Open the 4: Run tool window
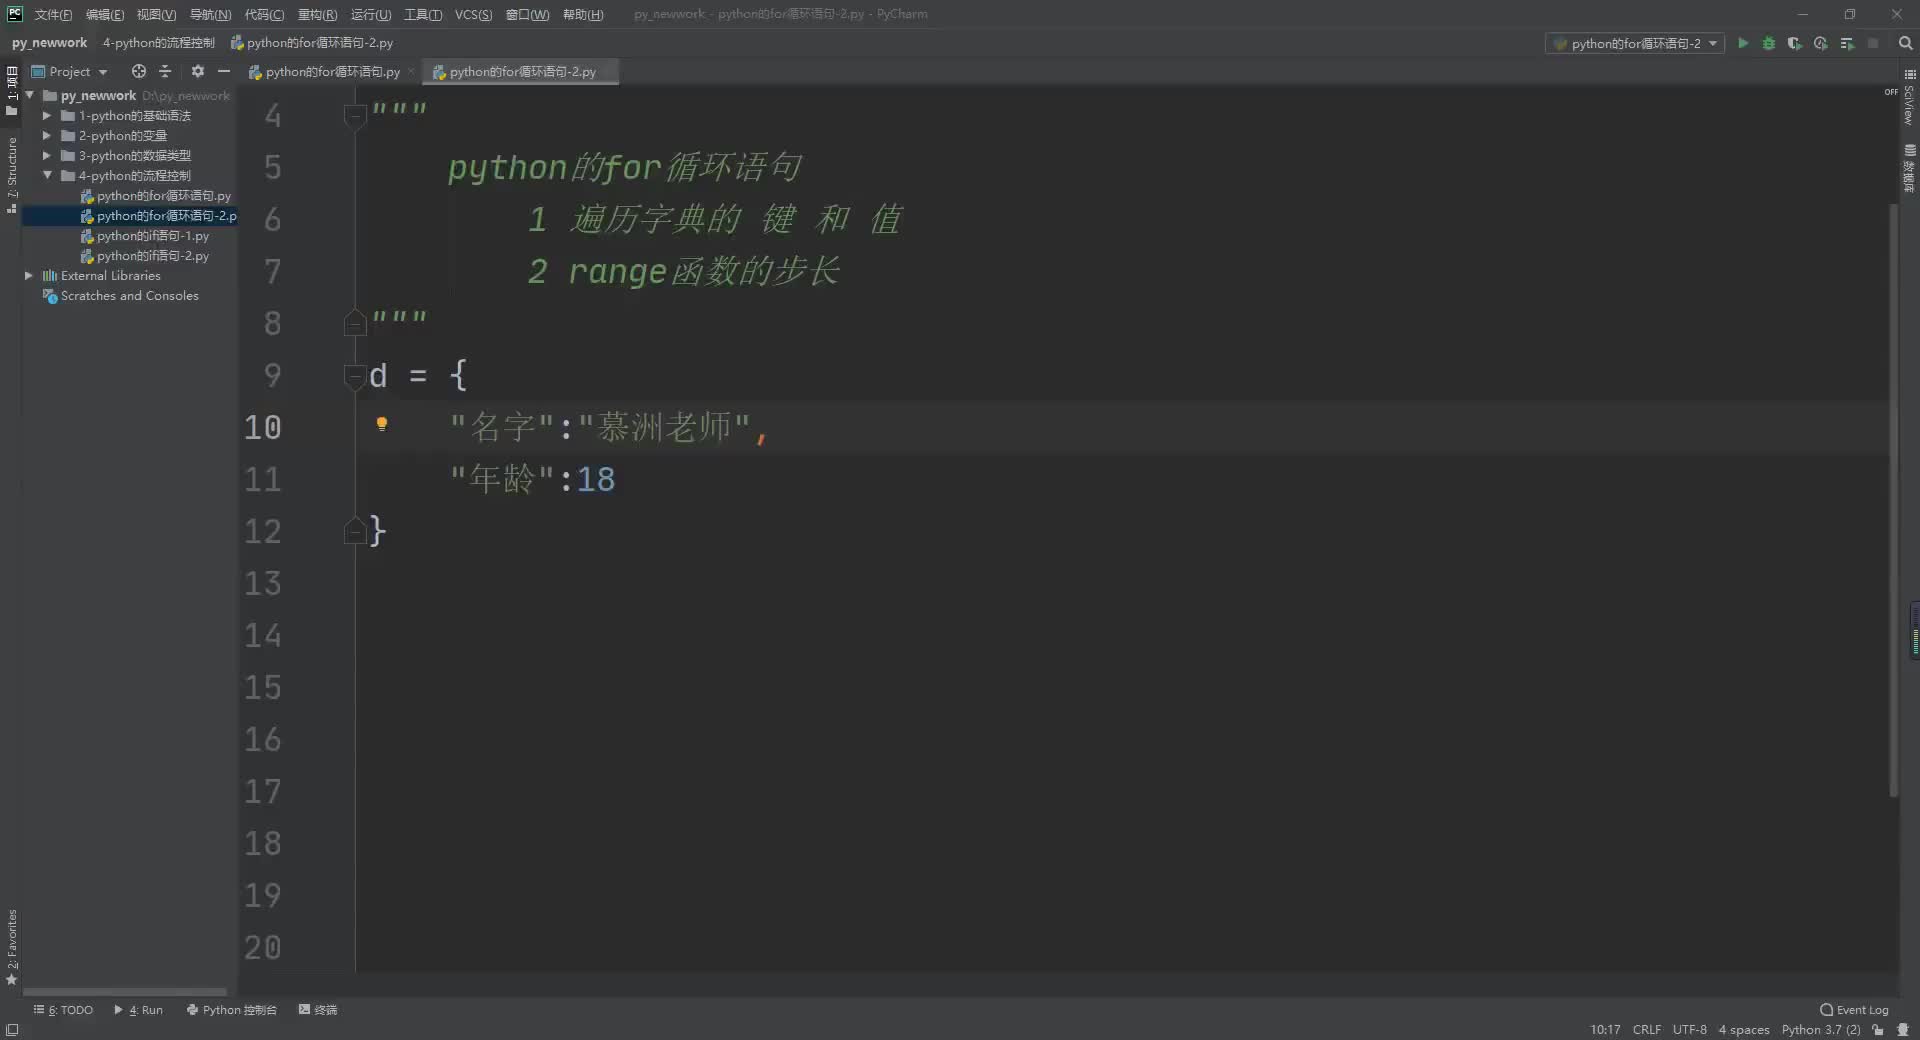 pos(139,1010)
